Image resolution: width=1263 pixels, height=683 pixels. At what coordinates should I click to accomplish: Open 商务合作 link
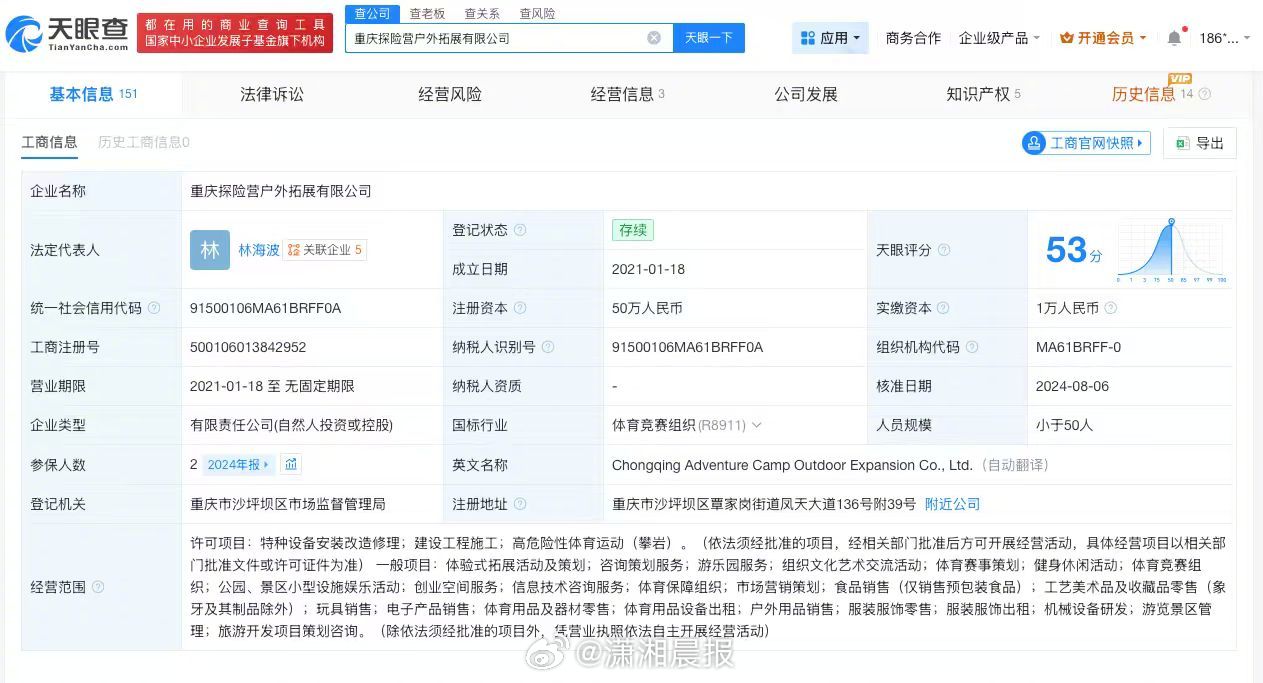[x=913, y=38]
